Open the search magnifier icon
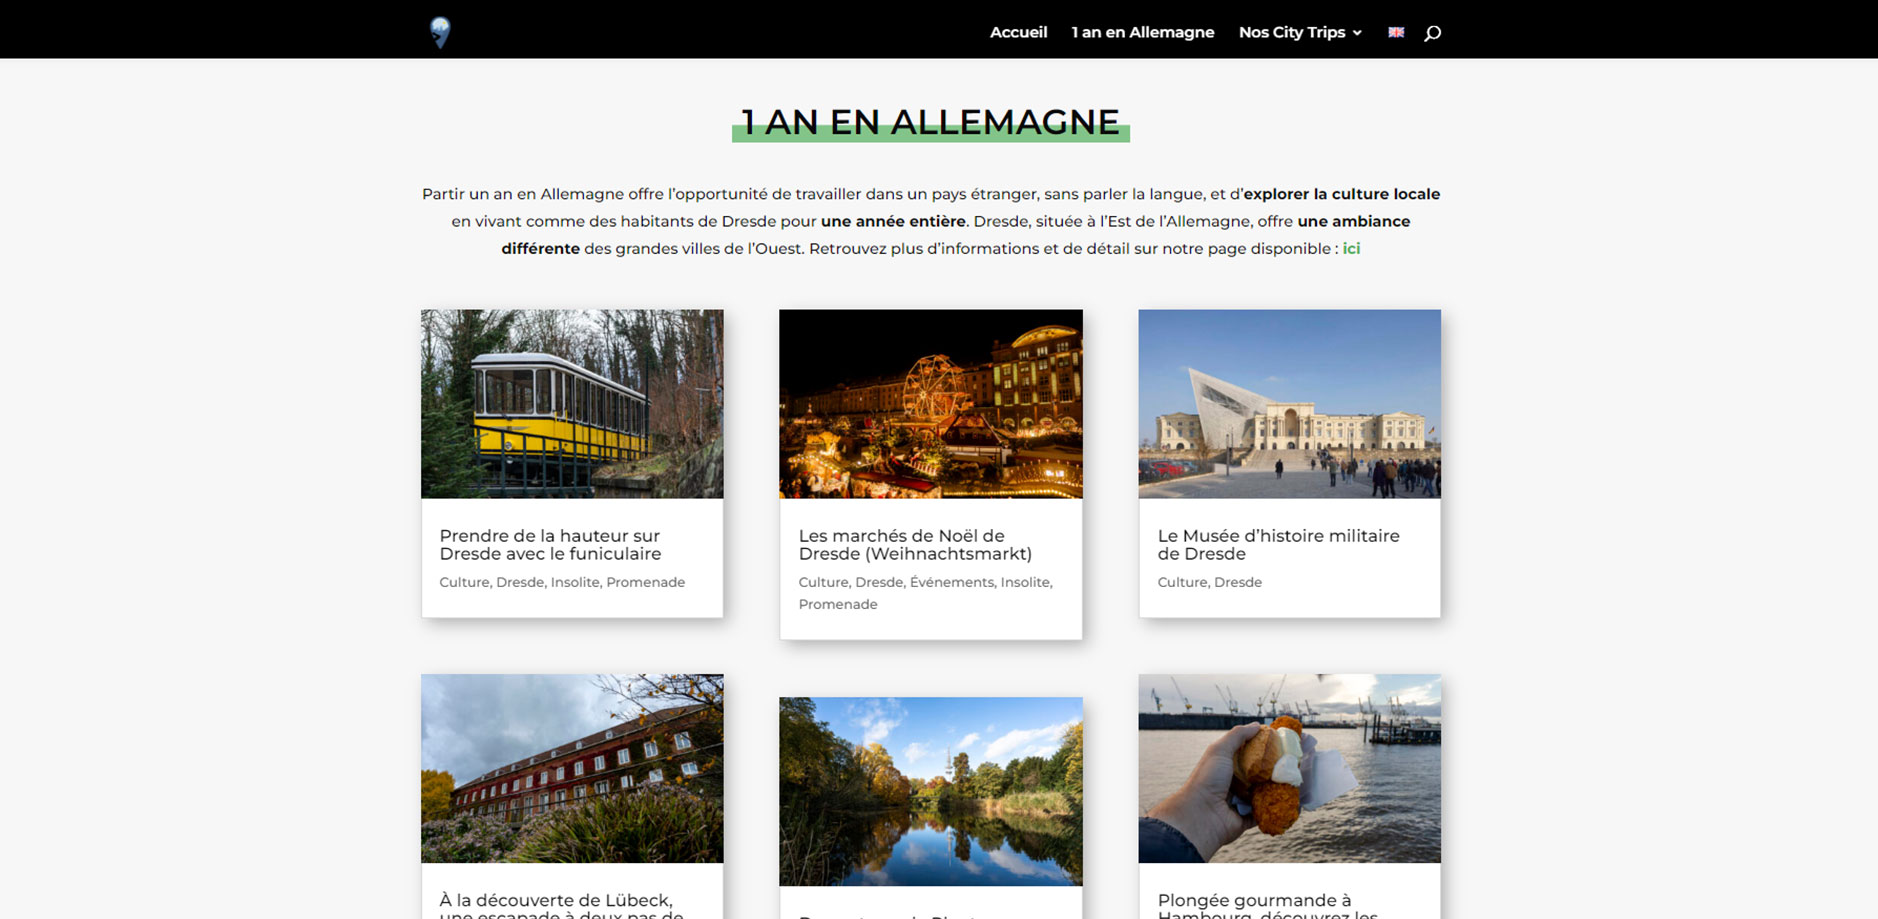The height and width of the screenshot is (919, 1878). (1432, 33)
